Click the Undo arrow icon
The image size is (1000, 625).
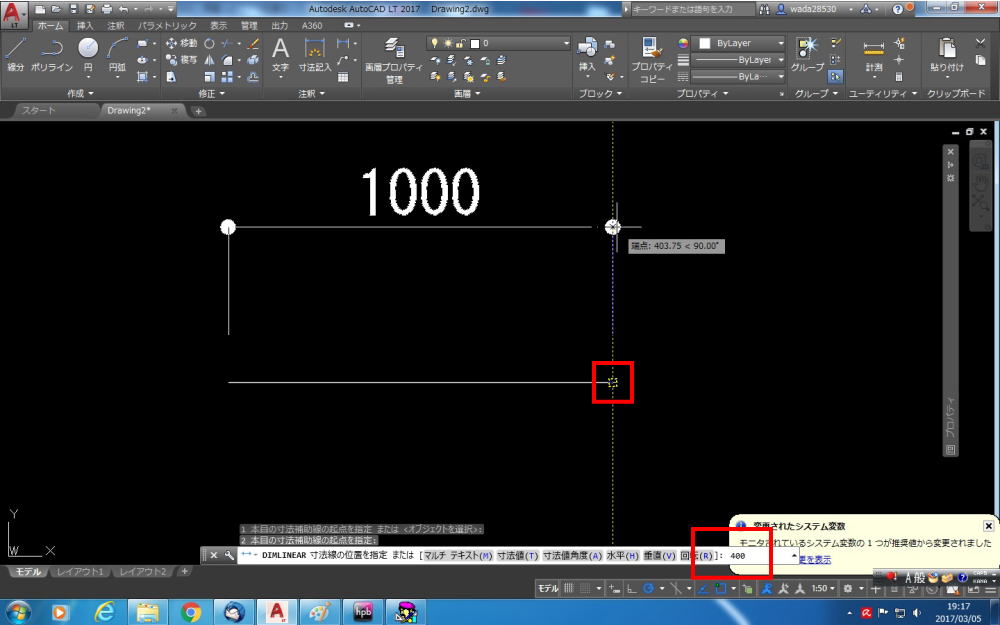[x=124, y=9]
